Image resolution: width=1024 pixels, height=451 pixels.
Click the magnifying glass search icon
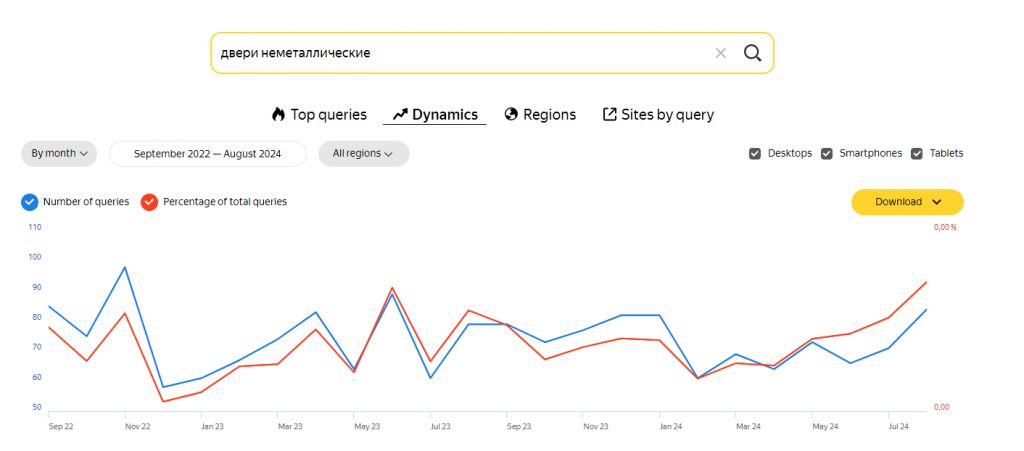[752, 53]
